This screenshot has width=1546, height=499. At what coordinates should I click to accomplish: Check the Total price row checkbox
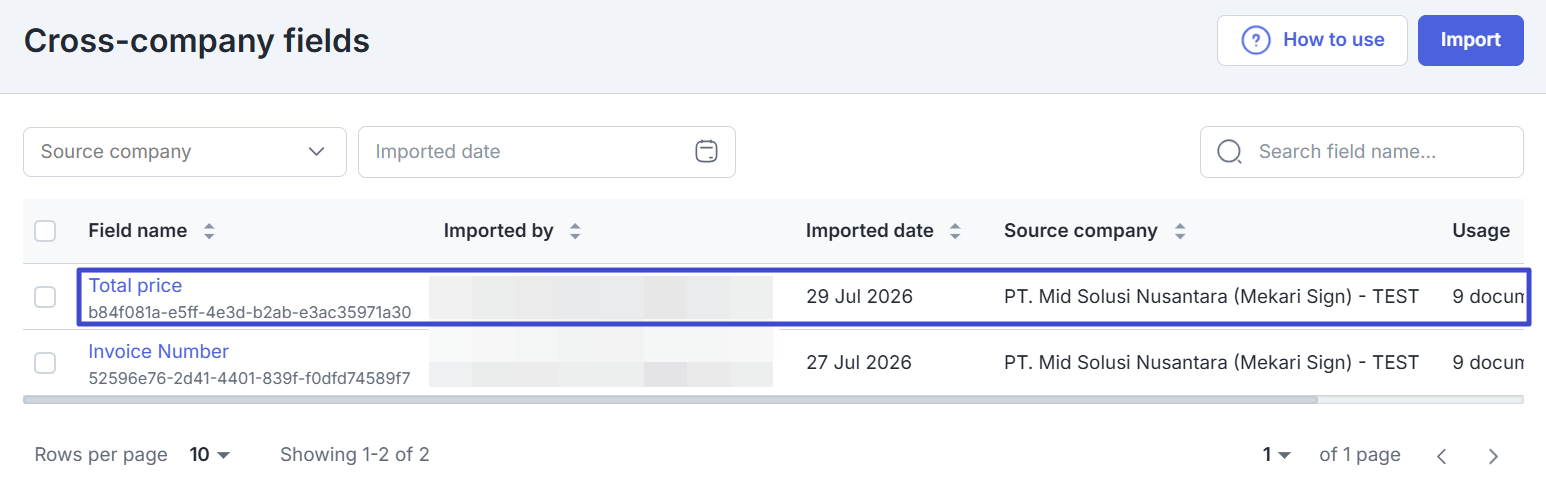45,297
